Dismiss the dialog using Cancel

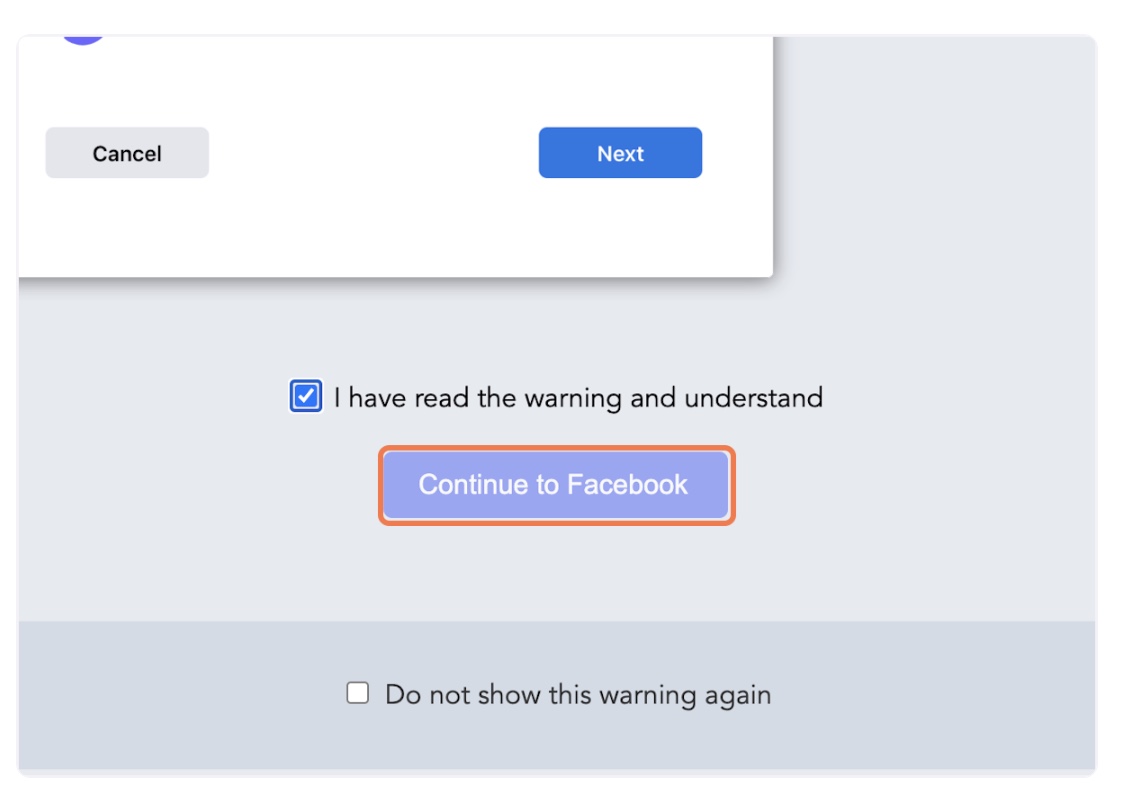pyautogui.click(x=127, y=153)
